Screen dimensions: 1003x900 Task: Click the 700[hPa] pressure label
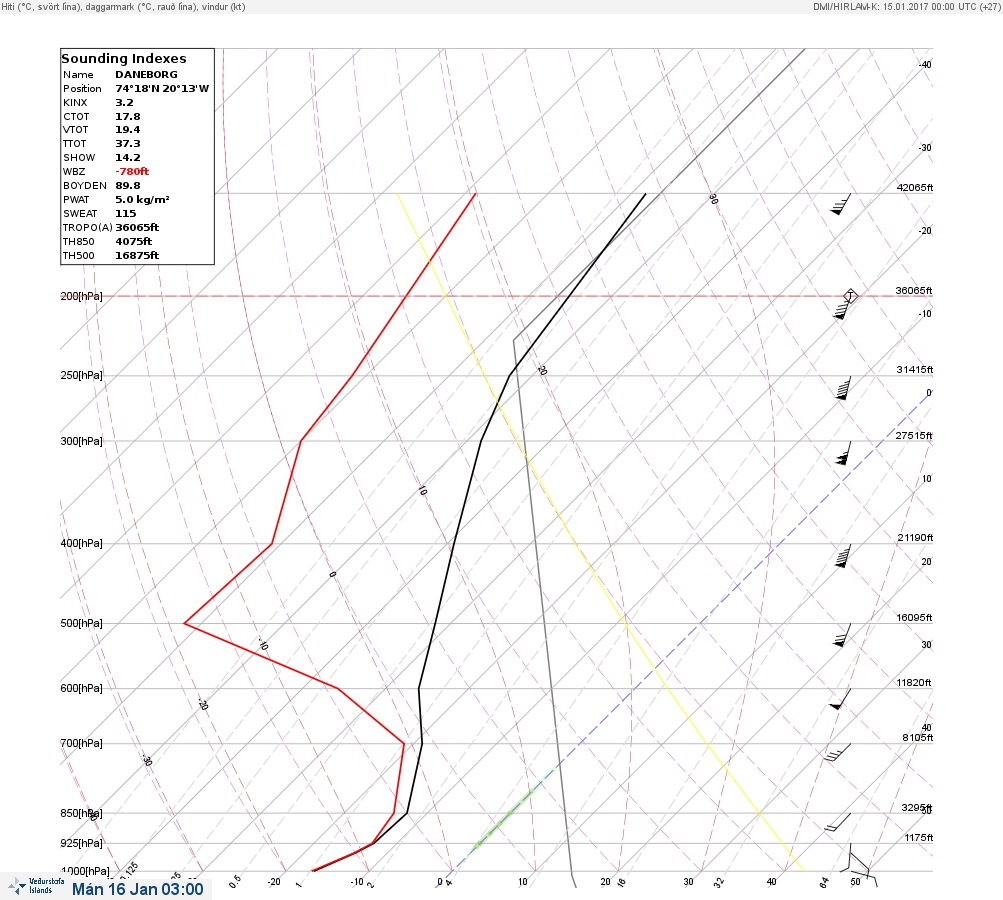pos(81,743)
